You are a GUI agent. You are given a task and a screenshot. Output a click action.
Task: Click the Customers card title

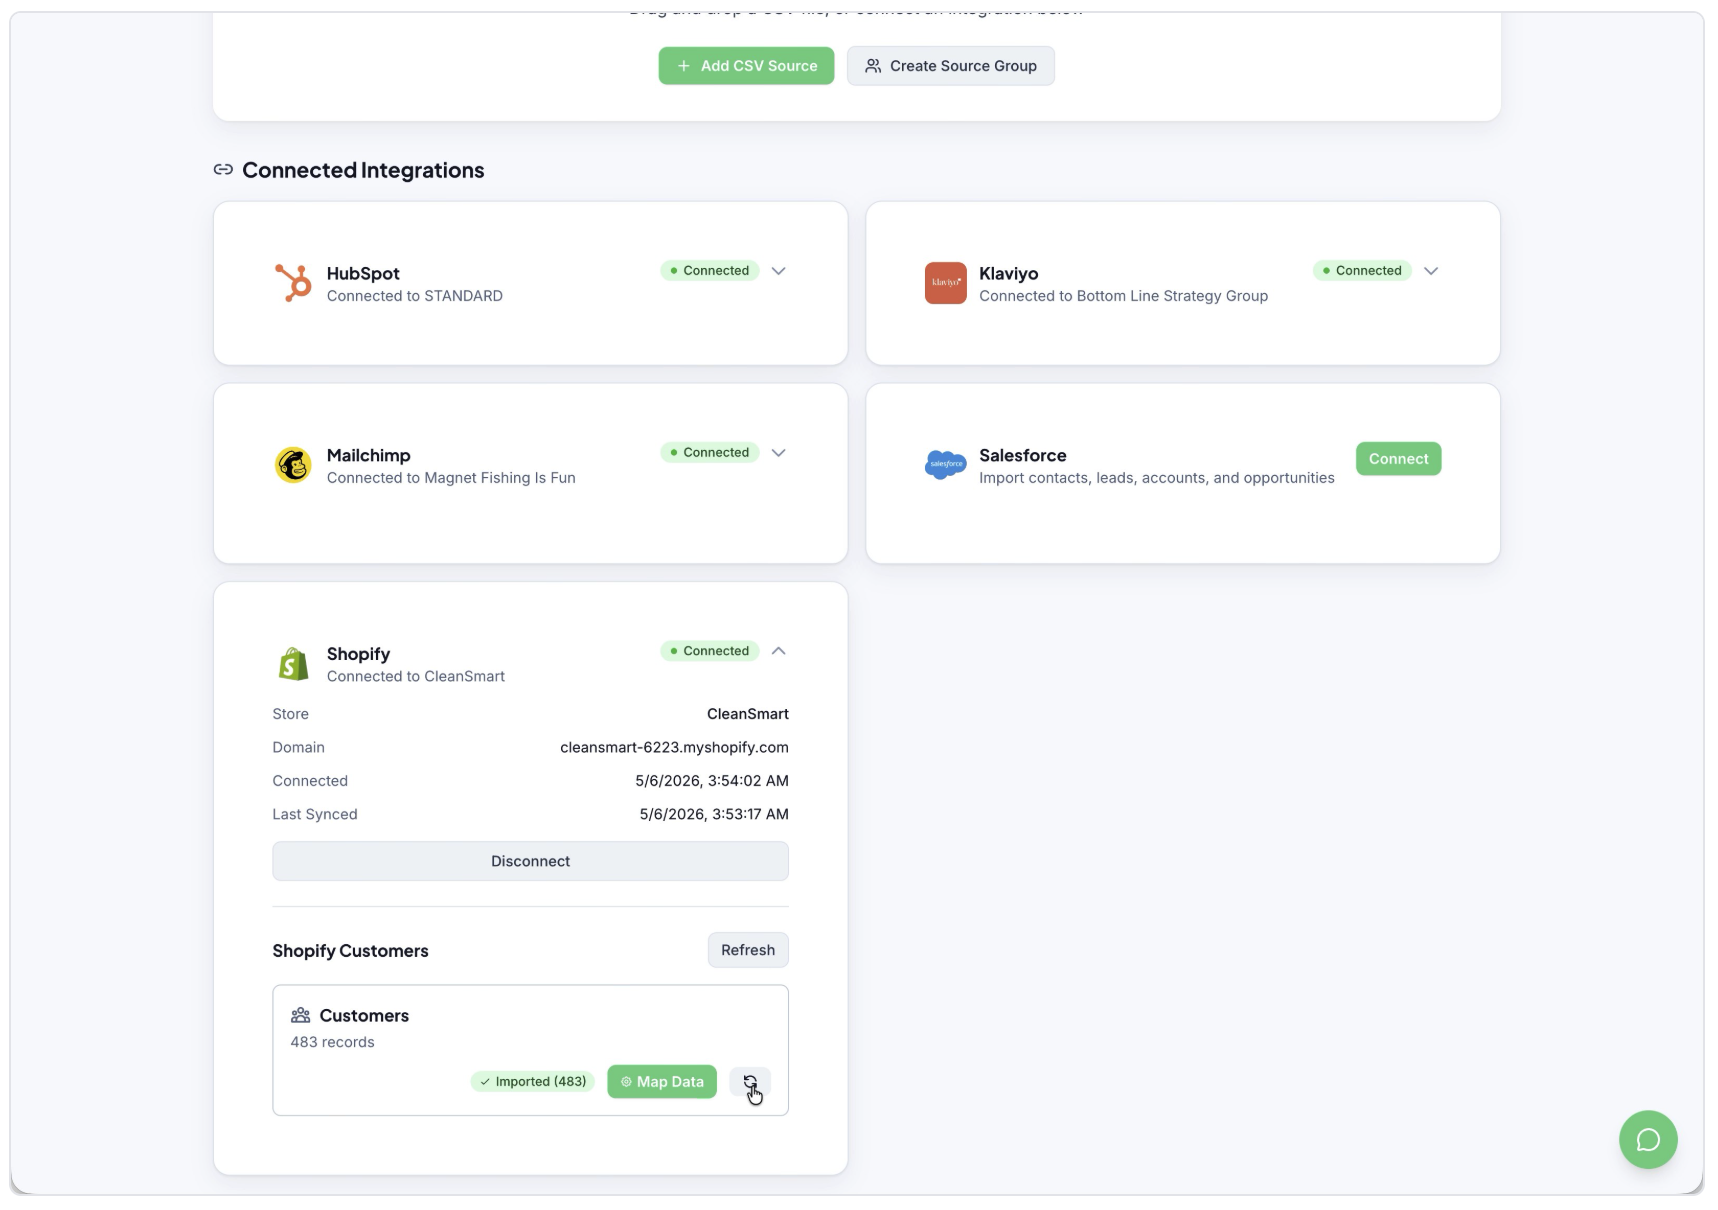pos(364,1016)
